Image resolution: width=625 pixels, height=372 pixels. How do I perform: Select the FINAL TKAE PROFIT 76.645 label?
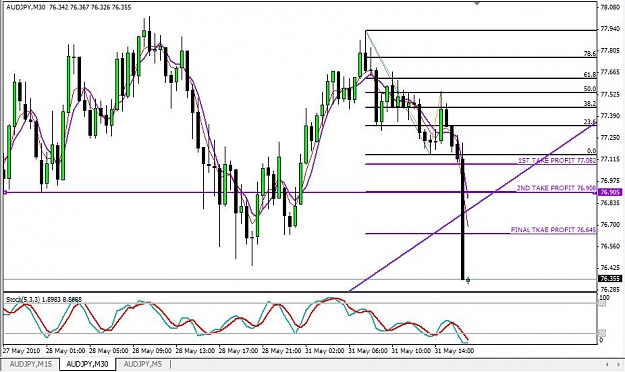coord(554,230)
